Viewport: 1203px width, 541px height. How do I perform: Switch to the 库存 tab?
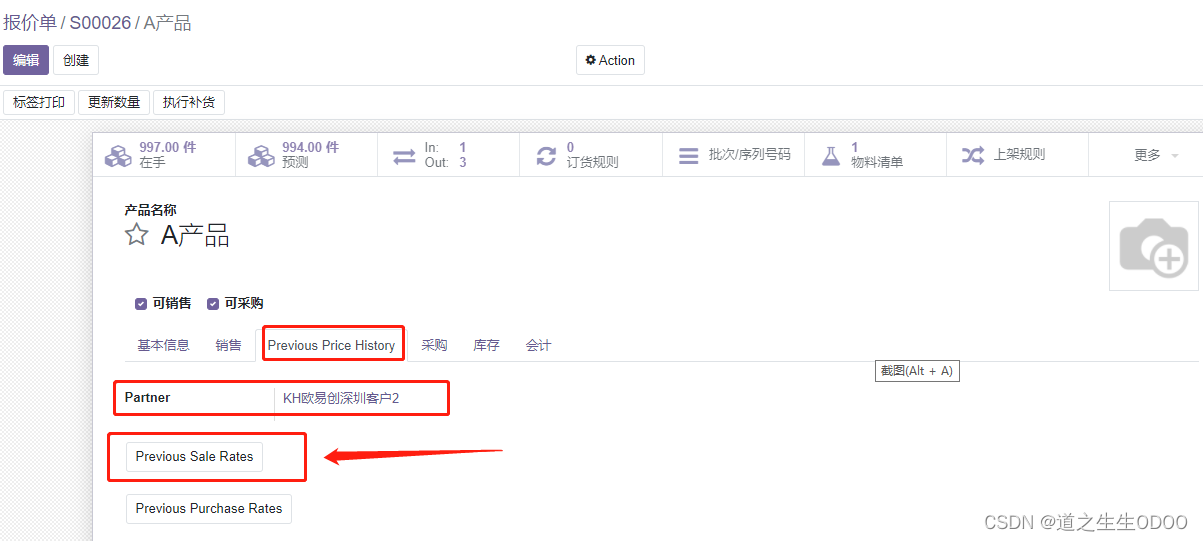[486, 345]
